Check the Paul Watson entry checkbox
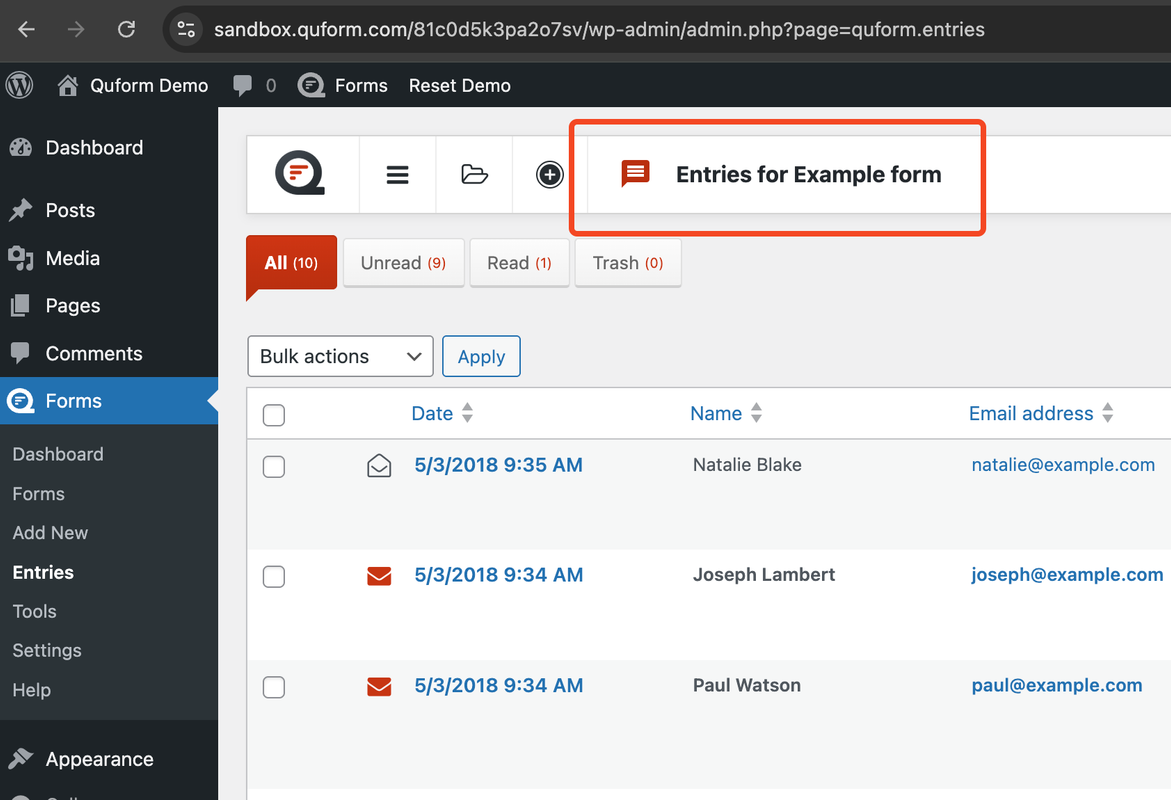Screen dimensions: 1171x800 tap(274, 686)
